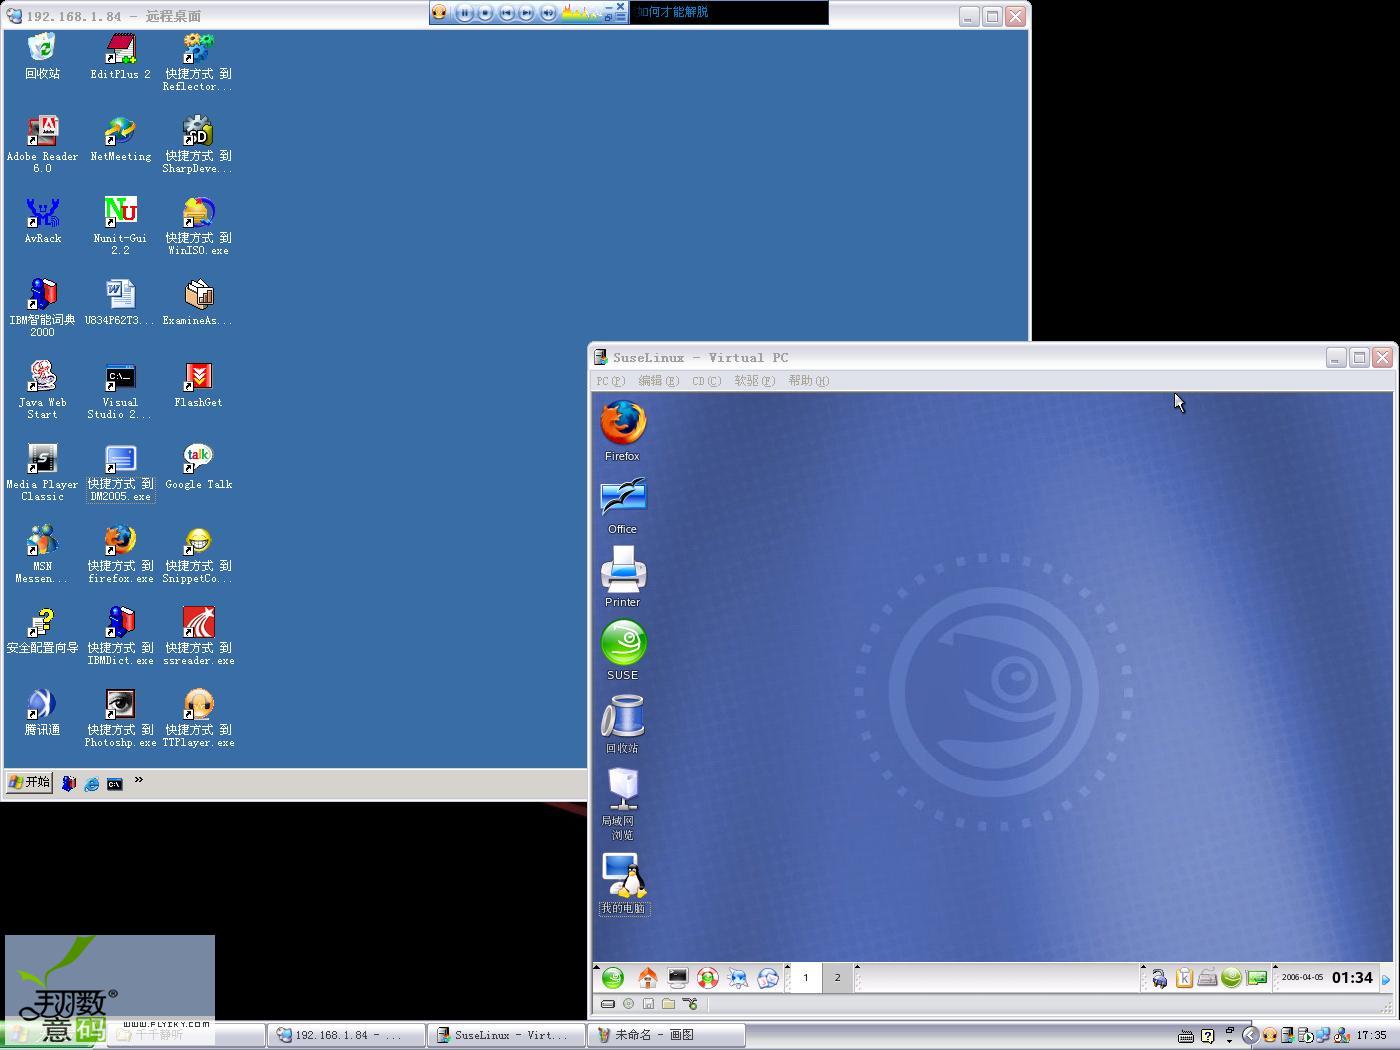Open IBM智能词典 2000 on the remote desktop

42,308
